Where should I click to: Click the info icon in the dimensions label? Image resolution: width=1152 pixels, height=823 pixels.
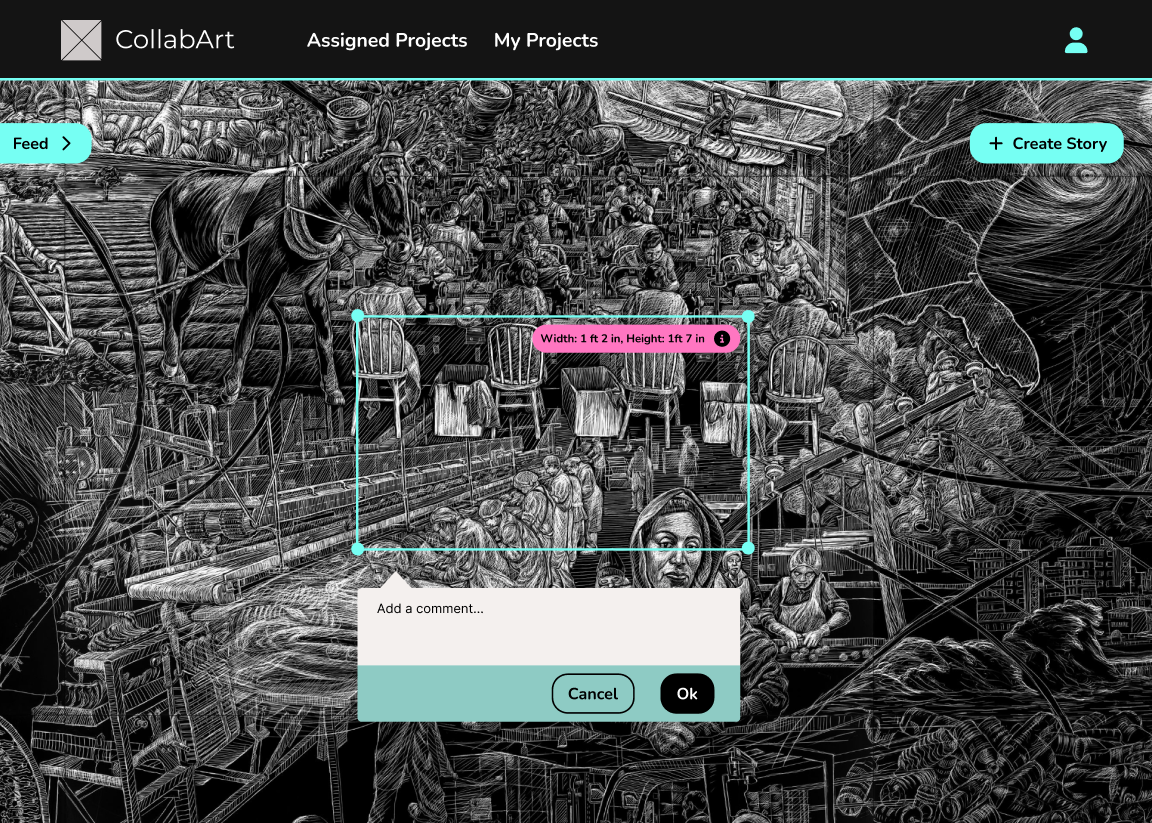tap(722, 339)
